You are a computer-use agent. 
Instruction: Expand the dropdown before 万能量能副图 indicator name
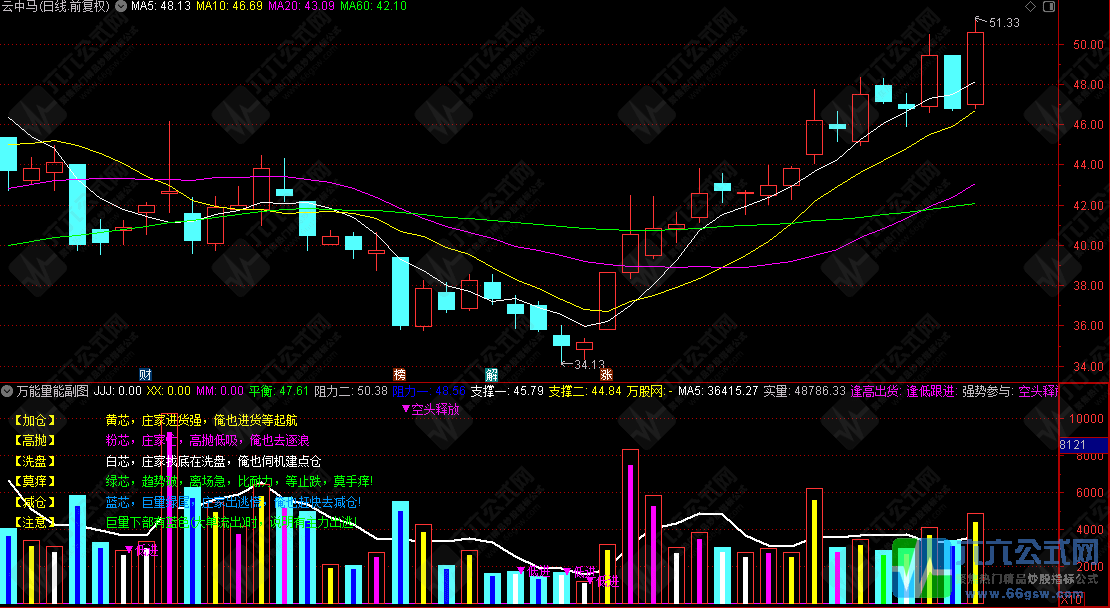tap(8, 391)
